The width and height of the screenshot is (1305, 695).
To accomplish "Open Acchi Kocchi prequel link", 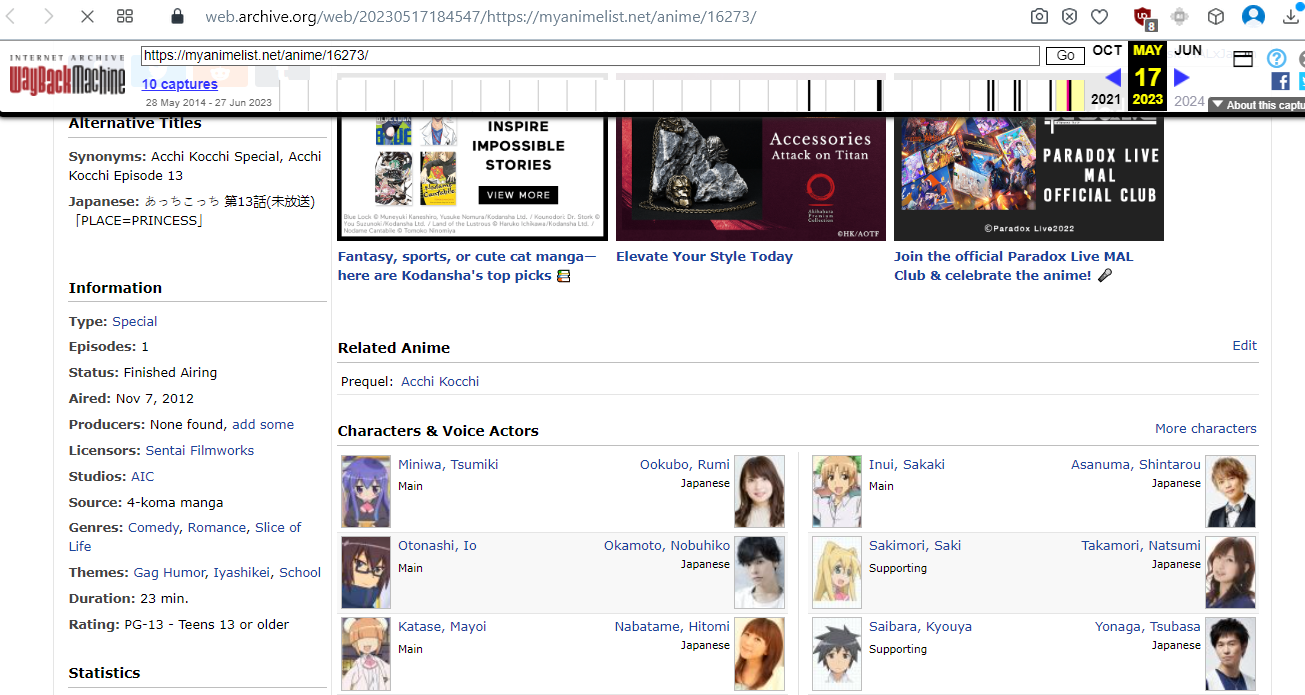I will 440,382.
